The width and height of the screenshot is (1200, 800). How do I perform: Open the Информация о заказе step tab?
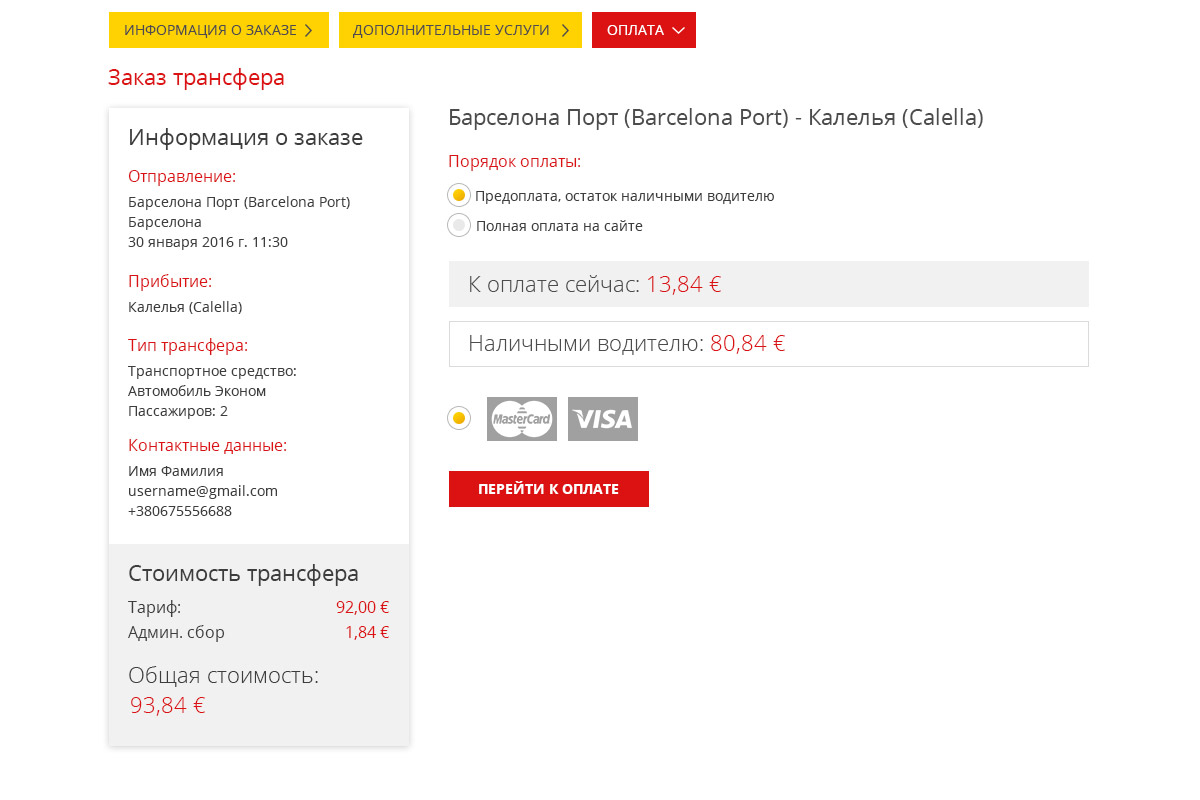[x=210, y=30]
